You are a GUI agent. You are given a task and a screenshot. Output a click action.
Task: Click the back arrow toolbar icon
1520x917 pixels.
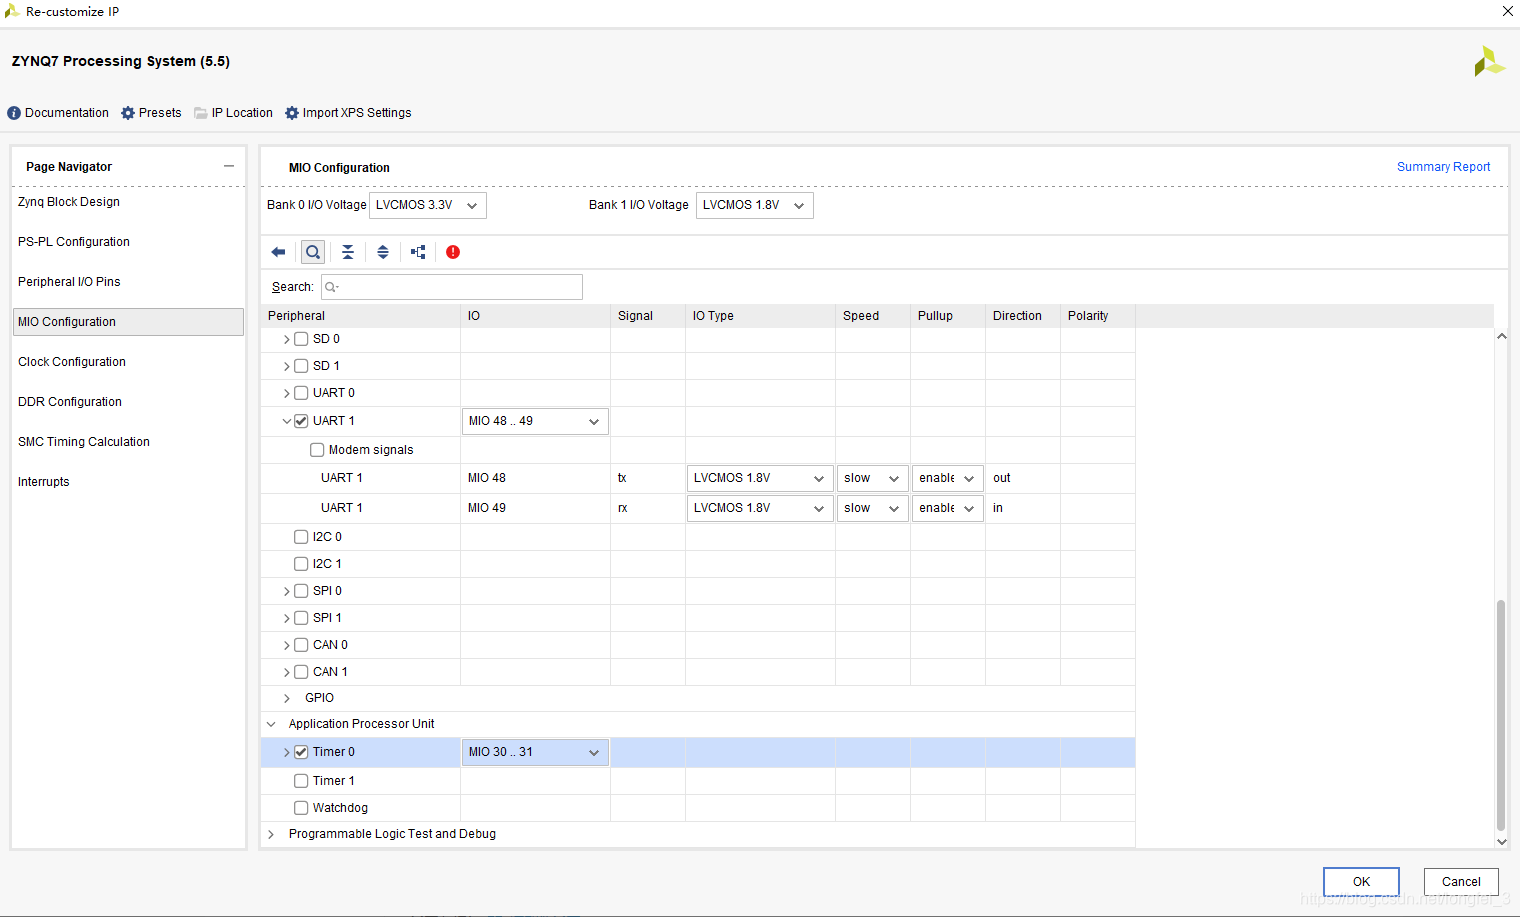(x=278, y=252)
